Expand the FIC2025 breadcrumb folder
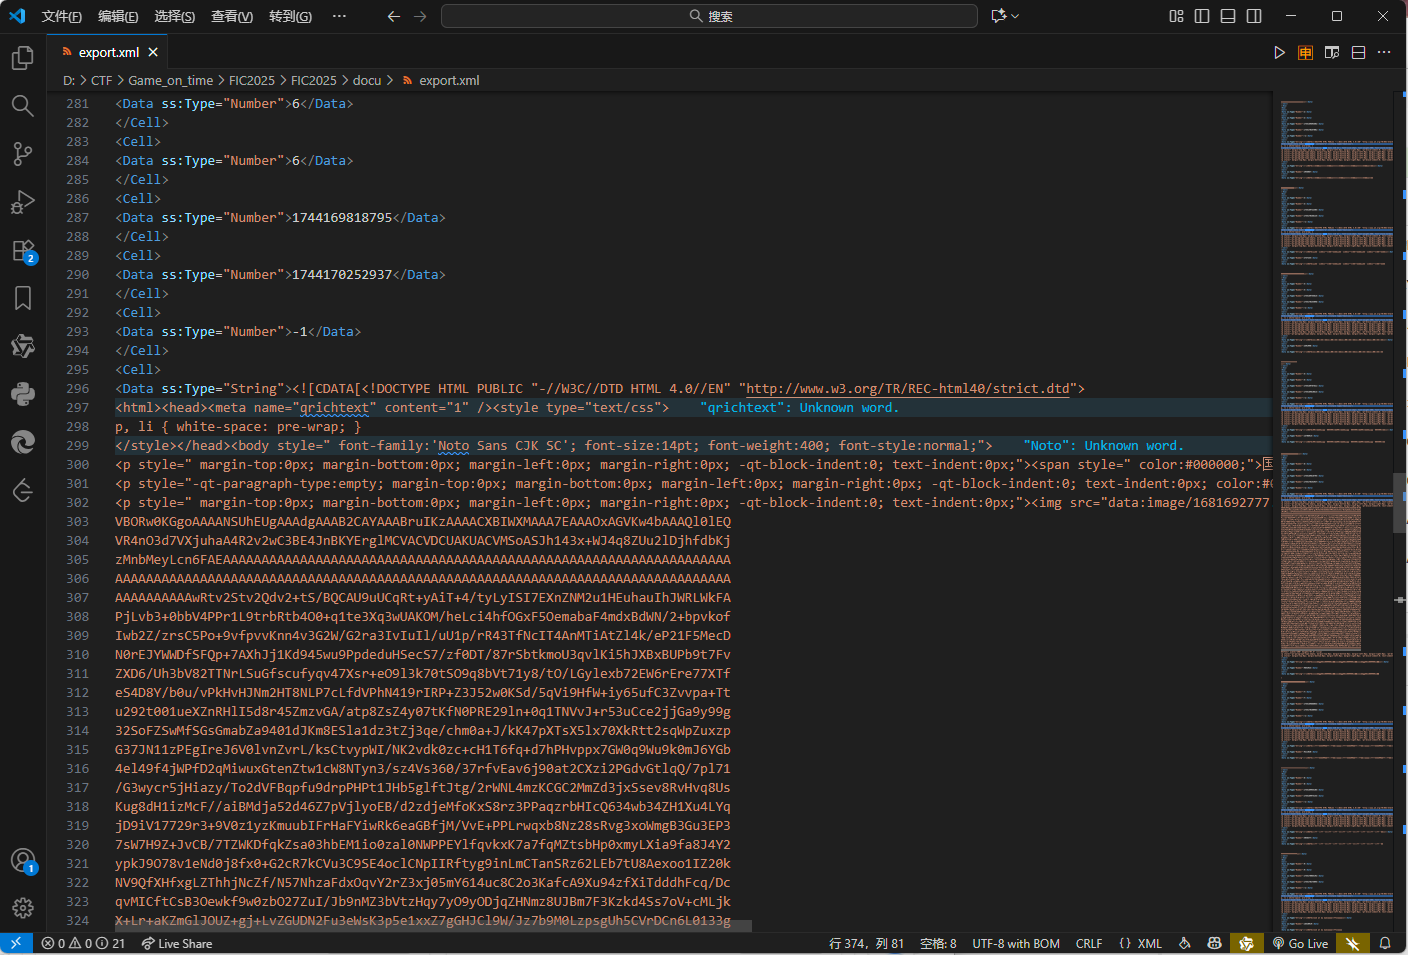The image size is (1408, 955). (x=251, y=80)
